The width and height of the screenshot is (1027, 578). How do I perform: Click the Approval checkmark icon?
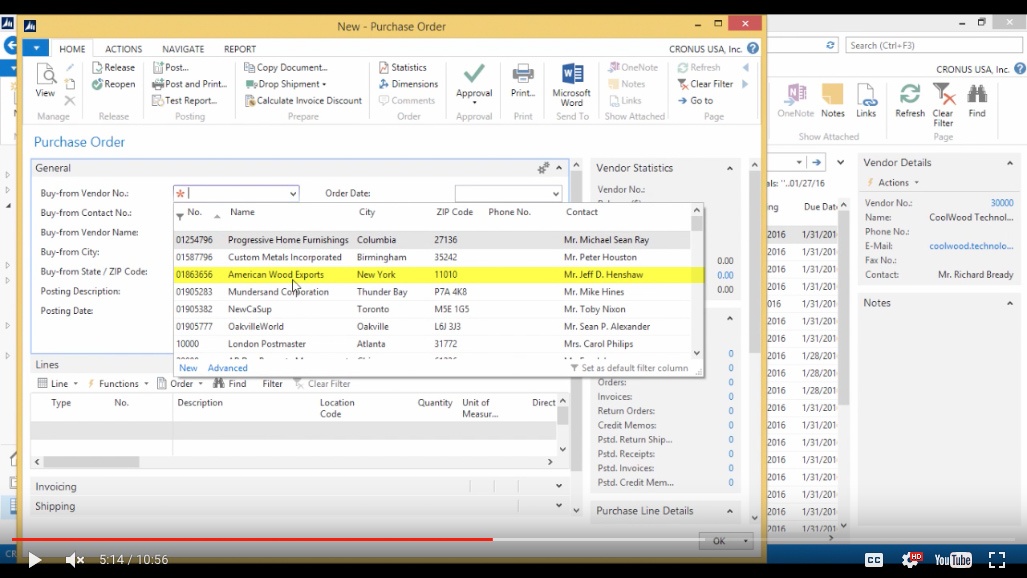pos(474,73)
